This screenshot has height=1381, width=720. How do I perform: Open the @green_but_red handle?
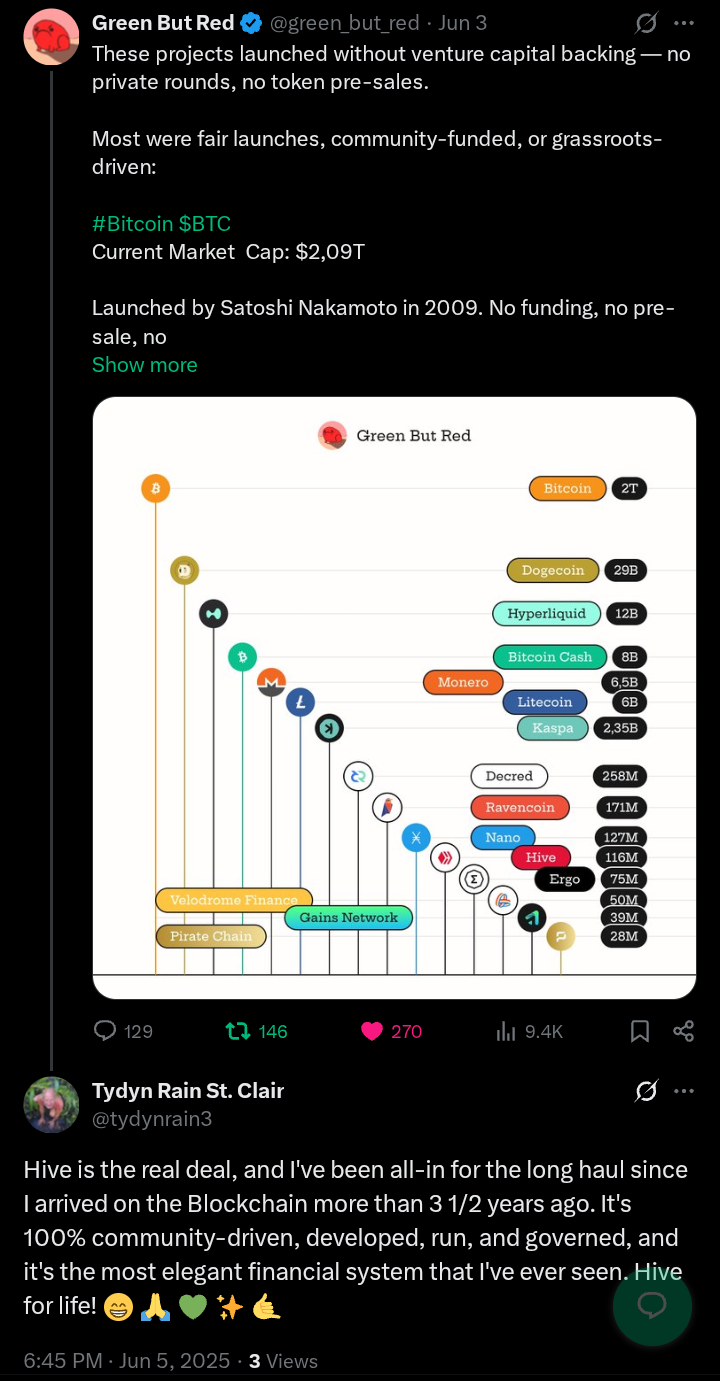click(x=331, y=23)
